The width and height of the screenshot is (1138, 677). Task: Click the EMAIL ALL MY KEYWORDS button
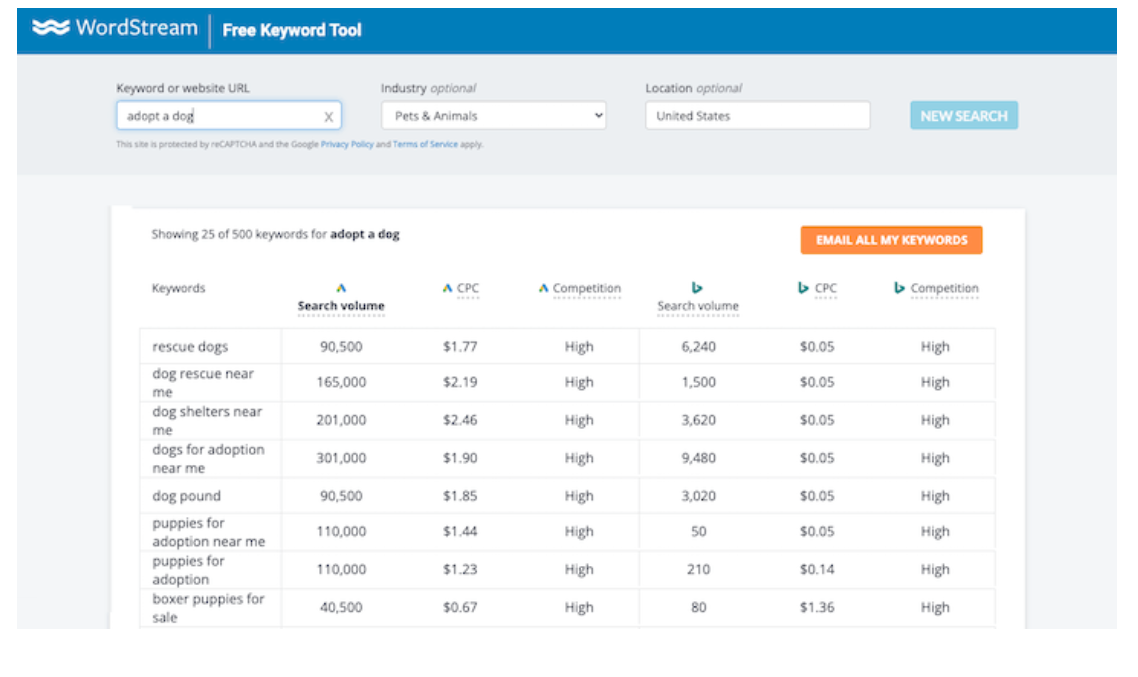[x=891, y=240]
